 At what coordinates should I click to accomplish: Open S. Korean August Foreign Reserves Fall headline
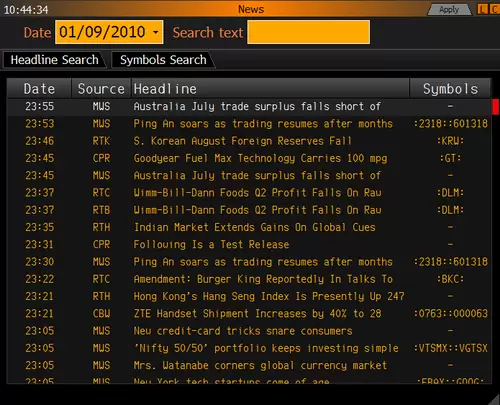pos(242,141)
